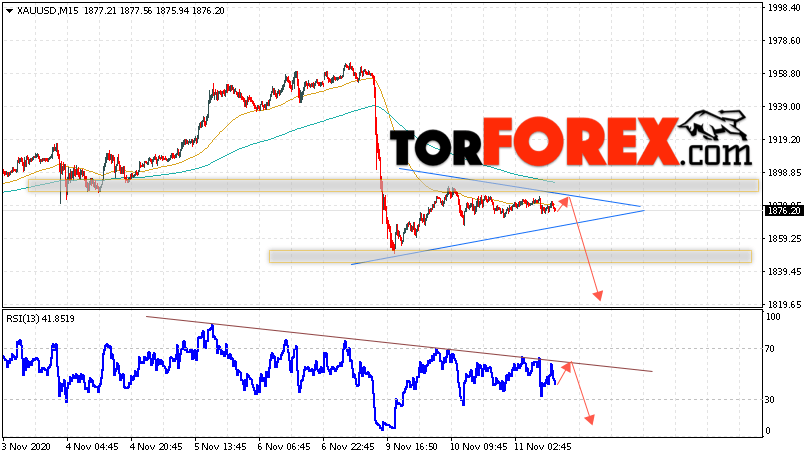Viewport: 808px width, 458px height.
Task: Click the 1859.25 price axis label
Action: click(x=784, y=239)
